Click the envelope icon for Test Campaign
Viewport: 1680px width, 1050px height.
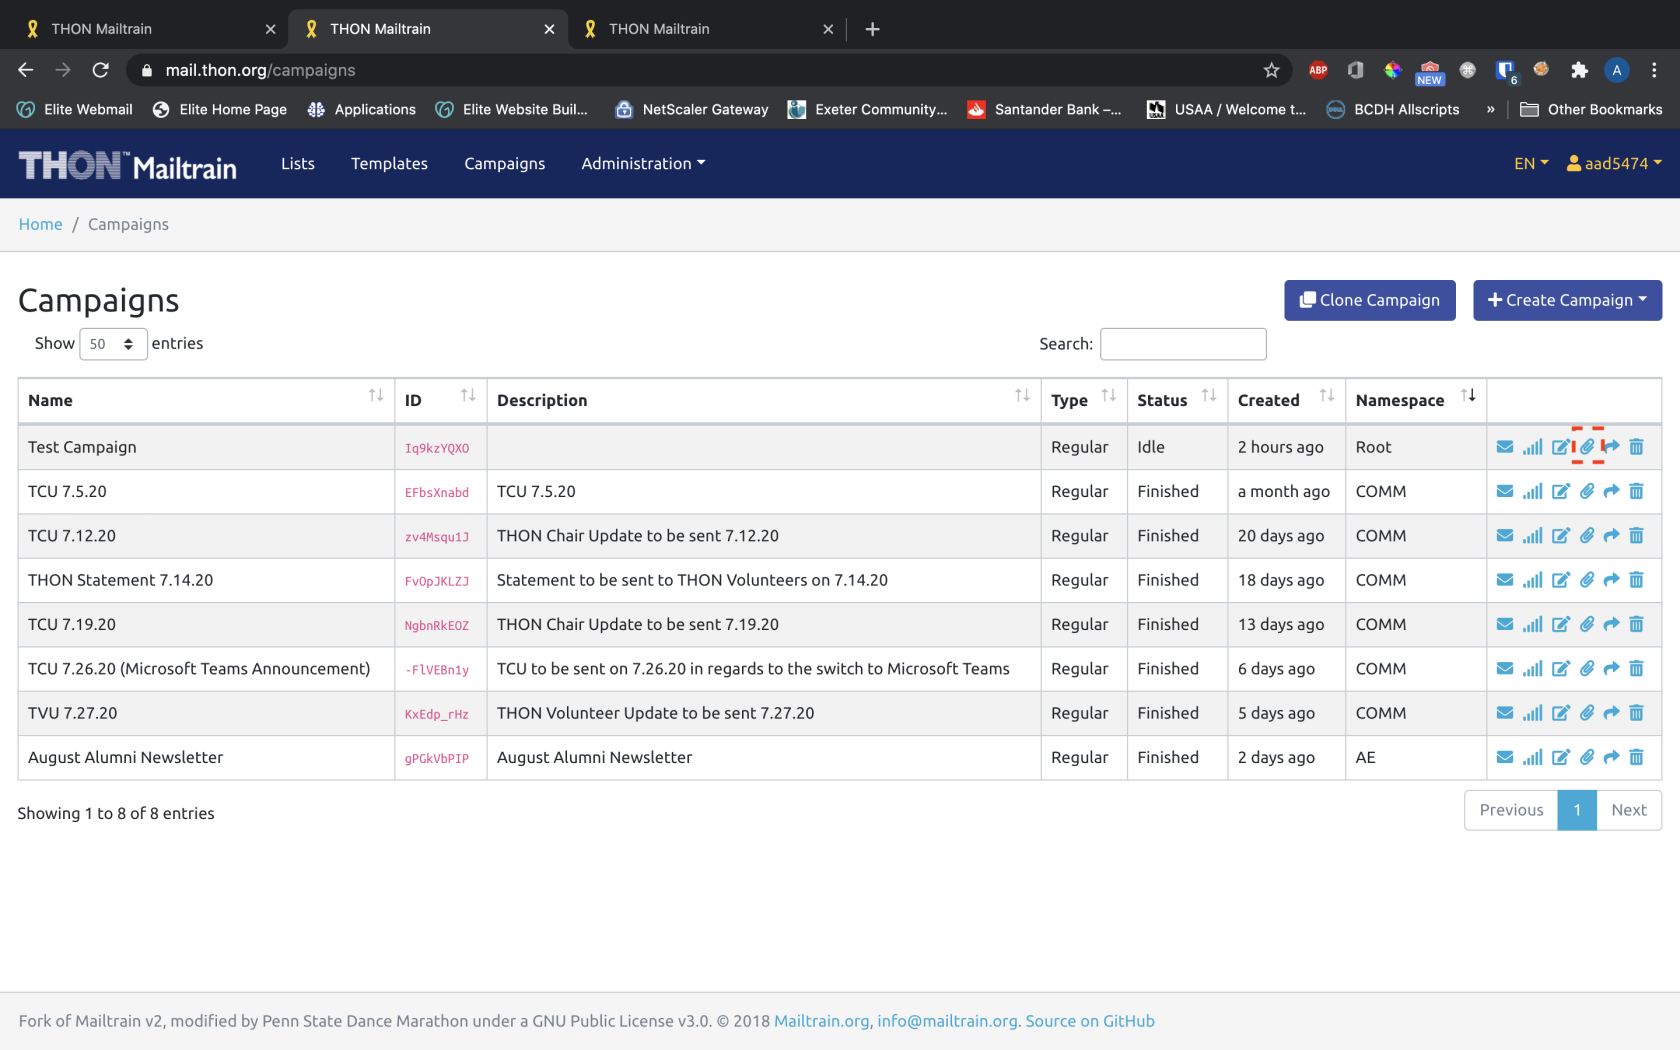point(1504,447)
